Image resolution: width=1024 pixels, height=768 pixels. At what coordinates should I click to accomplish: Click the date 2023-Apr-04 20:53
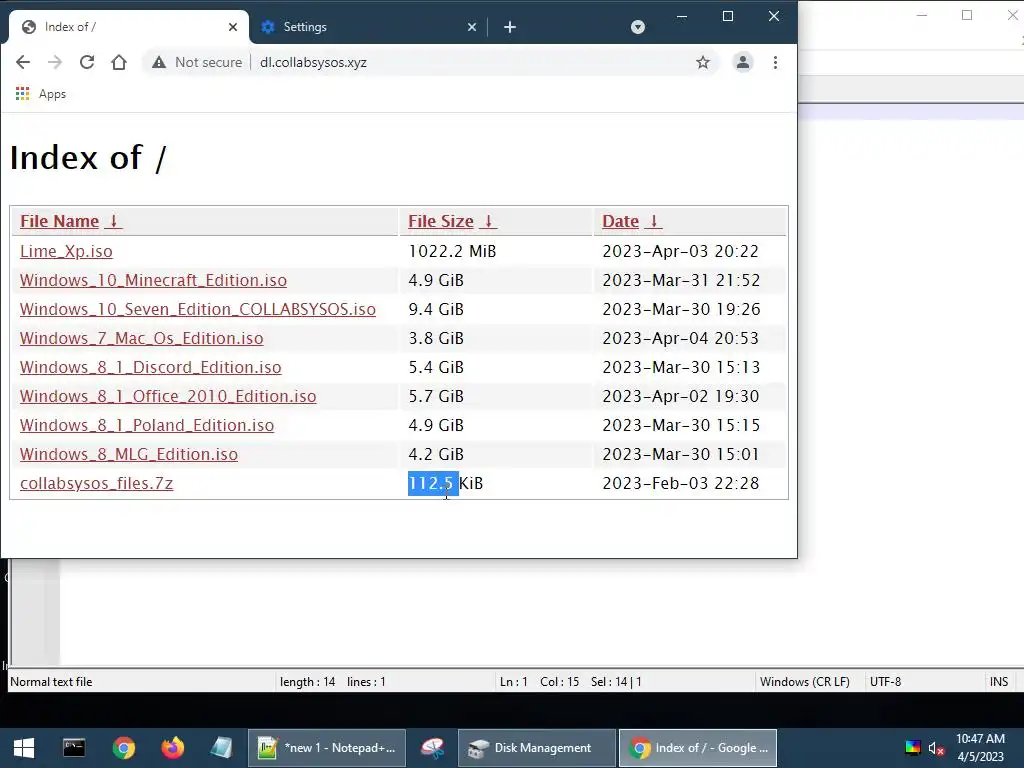[680, 338]
